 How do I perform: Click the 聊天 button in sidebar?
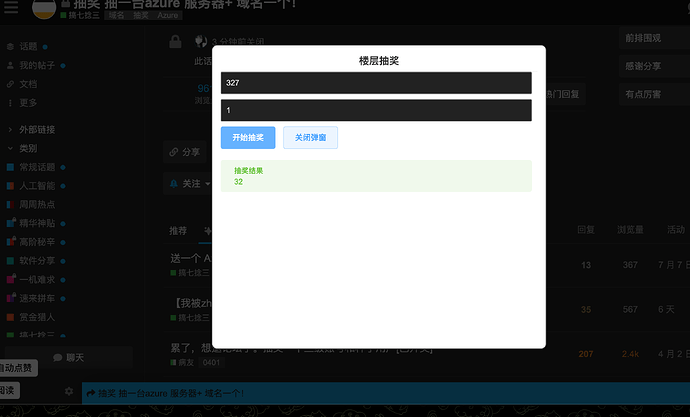(x=68, y=358)
